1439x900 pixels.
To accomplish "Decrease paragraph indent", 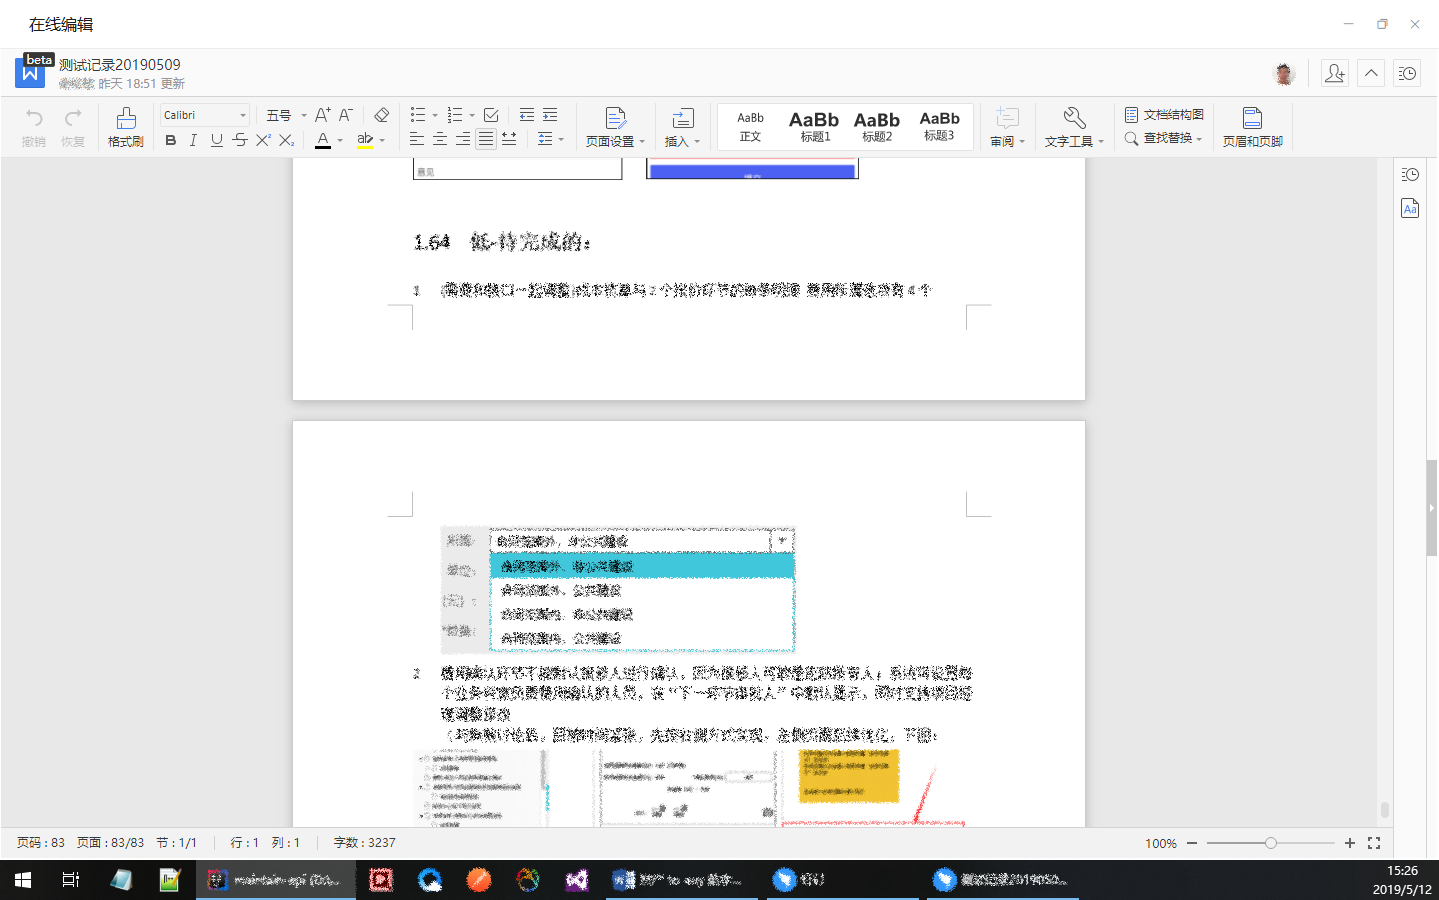I will 526,115.
